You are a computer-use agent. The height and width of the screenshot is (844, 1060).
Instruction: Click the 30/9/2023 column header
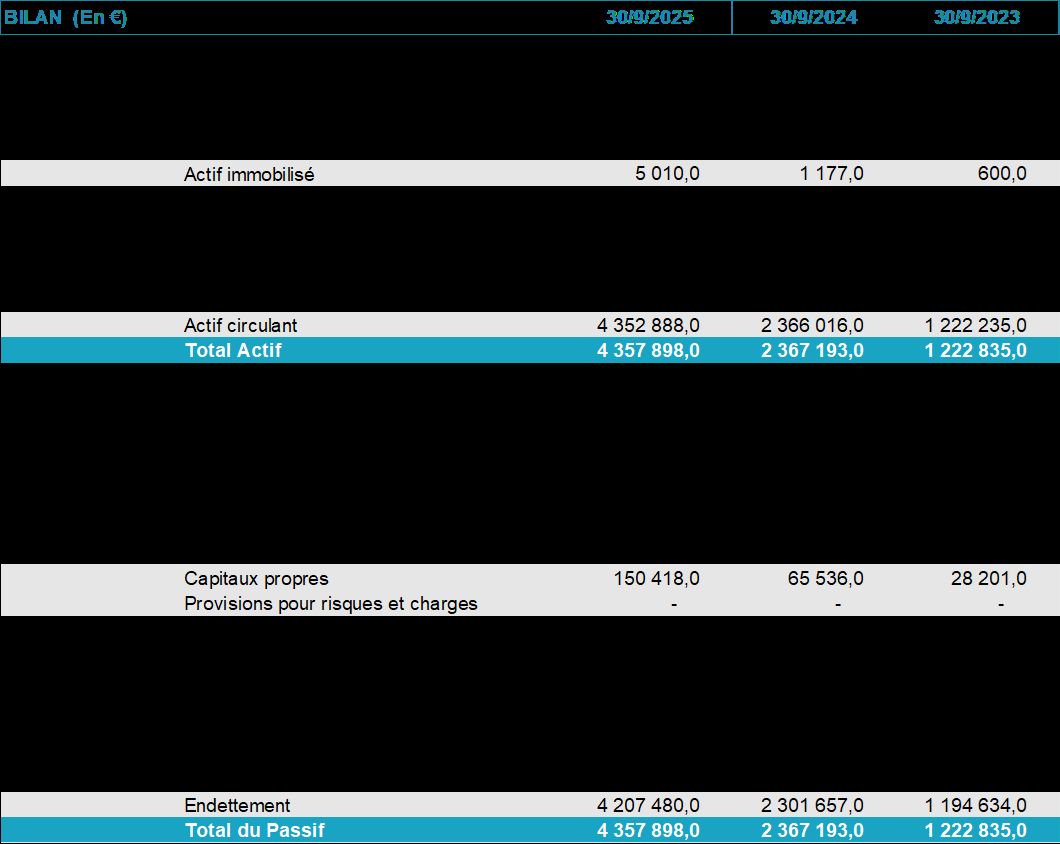[x=977, y=18]
